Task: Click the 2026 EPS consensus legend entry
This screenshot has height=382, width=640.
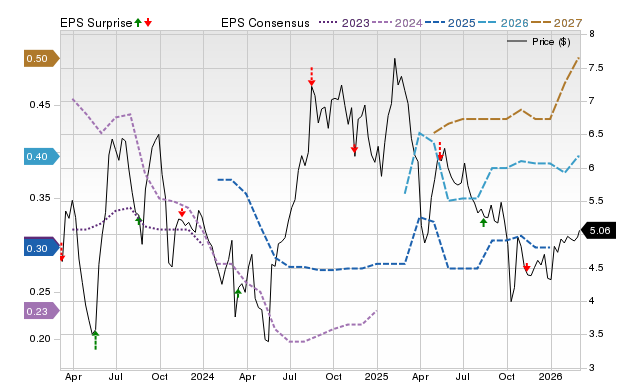Action: [x=503, y=23]
